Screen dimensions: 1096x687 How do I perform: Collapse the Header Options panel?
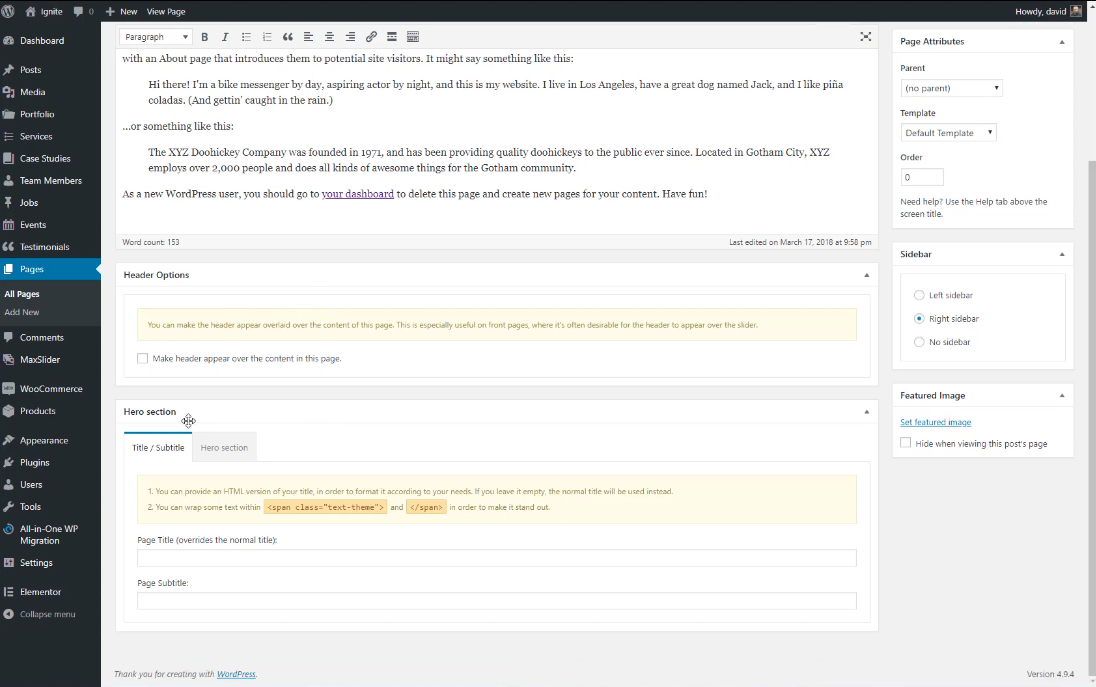[866, 275]
